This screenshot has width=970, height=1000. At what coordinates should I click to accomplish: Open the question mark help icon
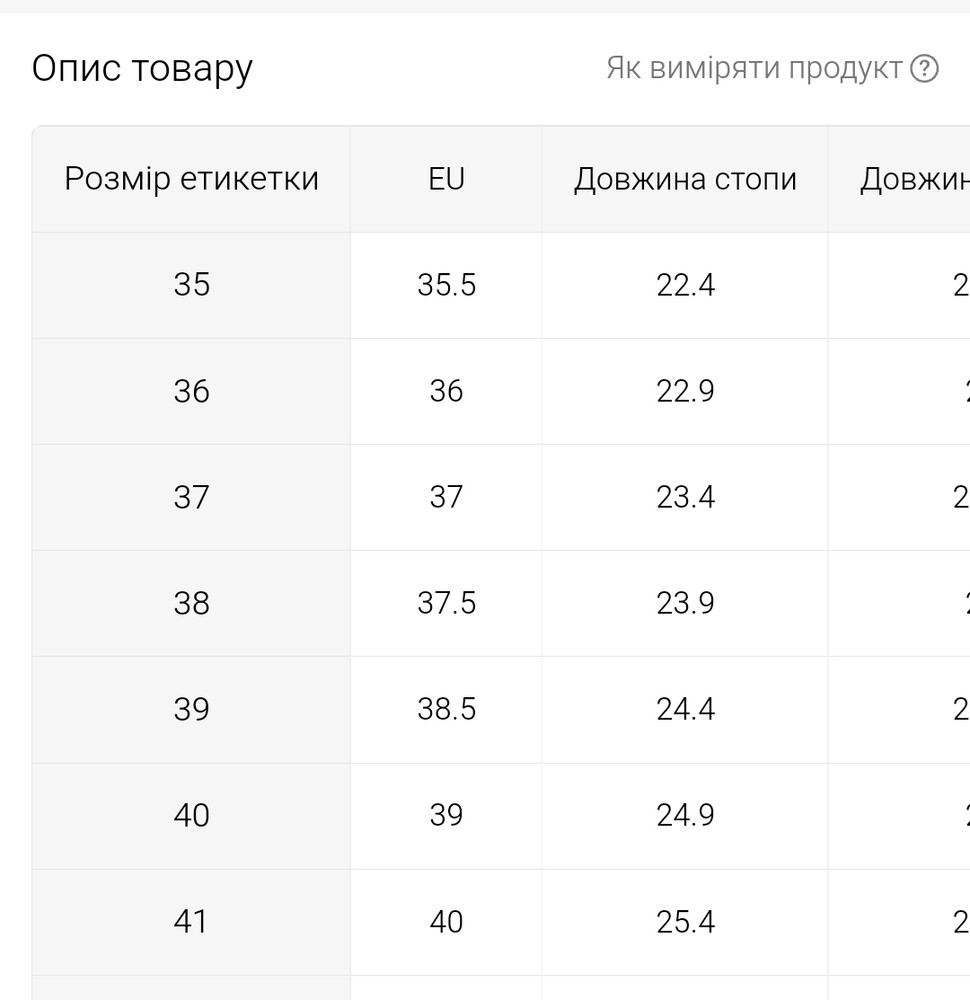coord(924,68)
